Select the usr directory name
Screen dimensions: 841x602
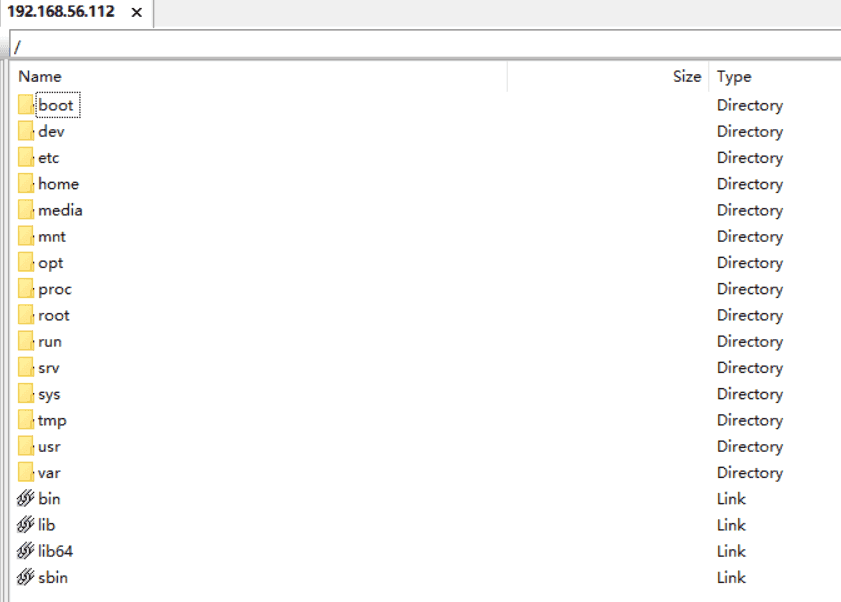49,447
